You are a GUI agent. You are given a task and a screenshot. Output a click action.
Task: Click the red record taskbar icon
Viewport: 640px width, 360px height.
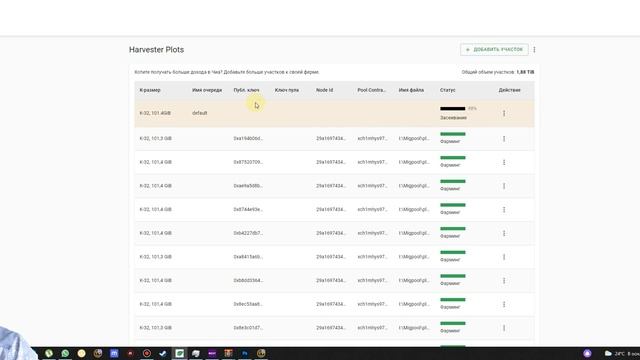point(147,353)
